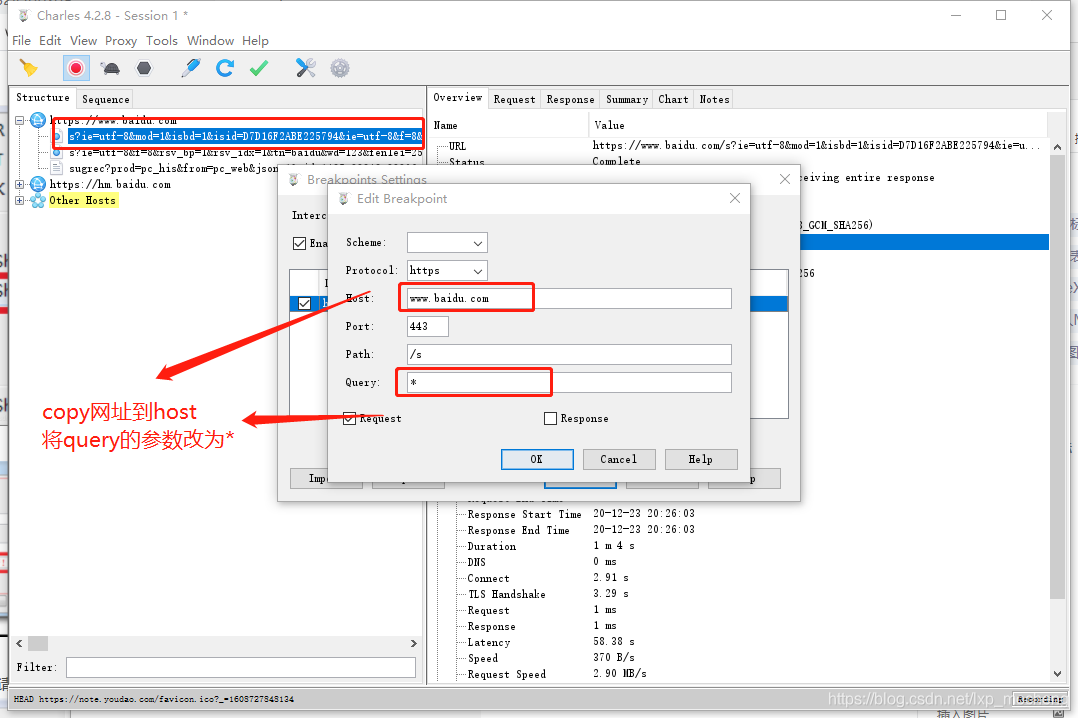Open the Help menu

[255, 41]
